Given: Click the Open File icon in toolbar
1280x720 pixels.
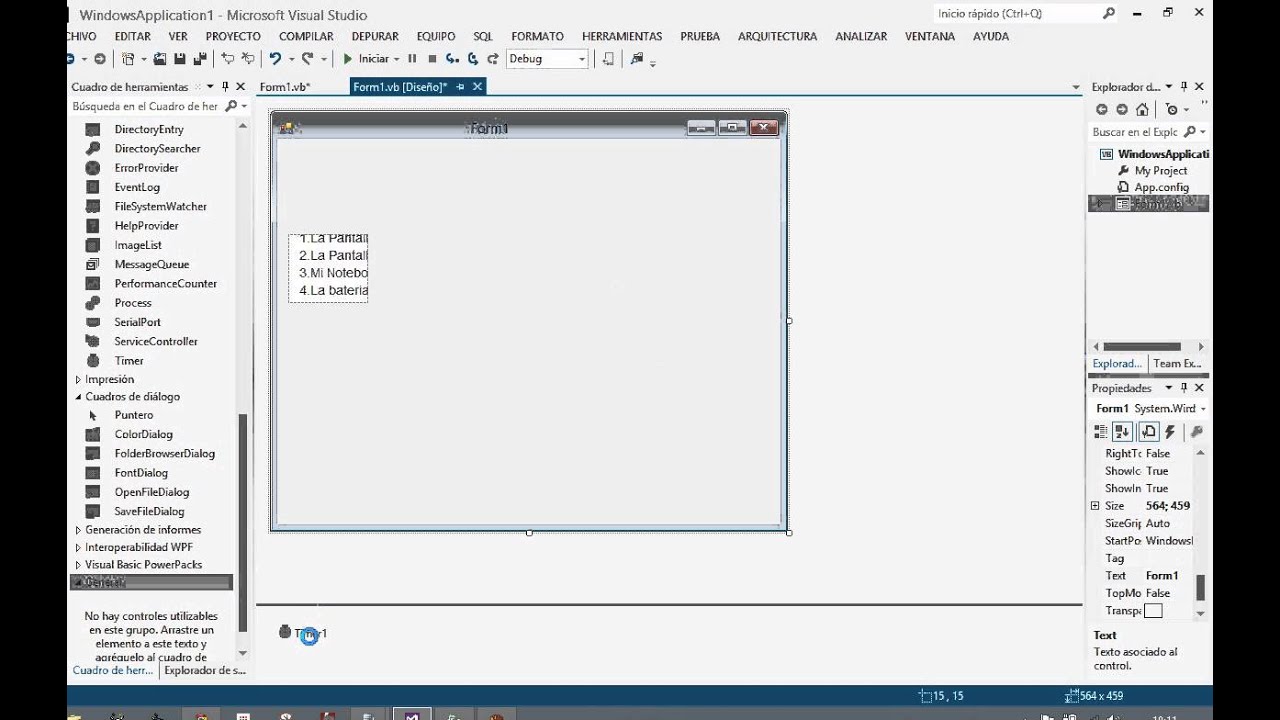Looking at the screenshot, I should tap(160, 59).
